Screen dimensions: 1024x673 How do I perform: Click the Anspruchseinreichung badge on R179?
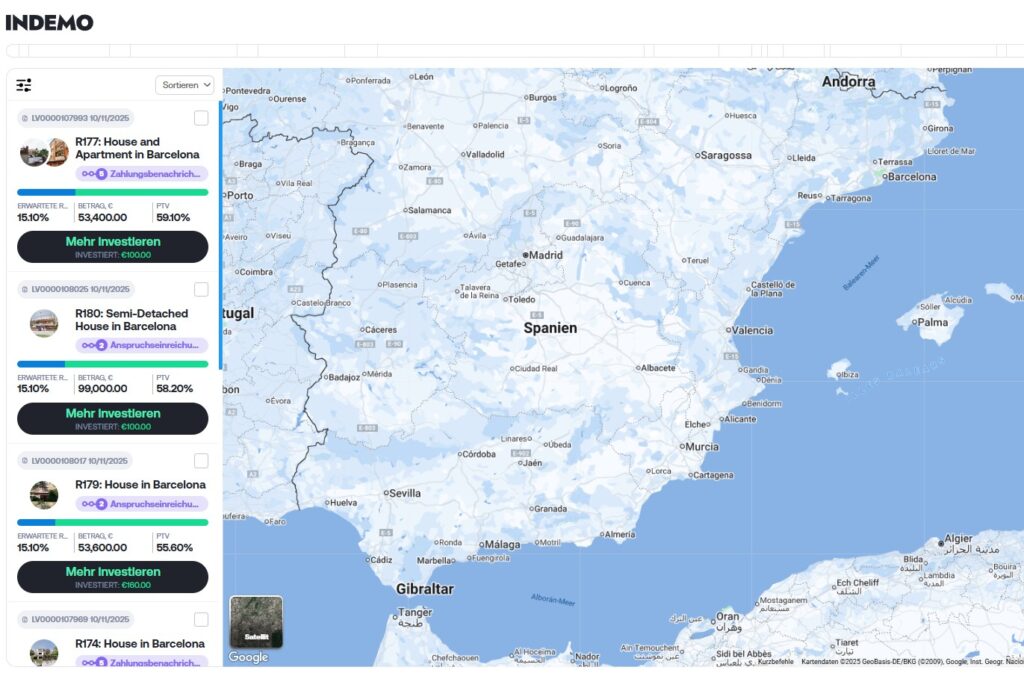[x=141, y=504]
